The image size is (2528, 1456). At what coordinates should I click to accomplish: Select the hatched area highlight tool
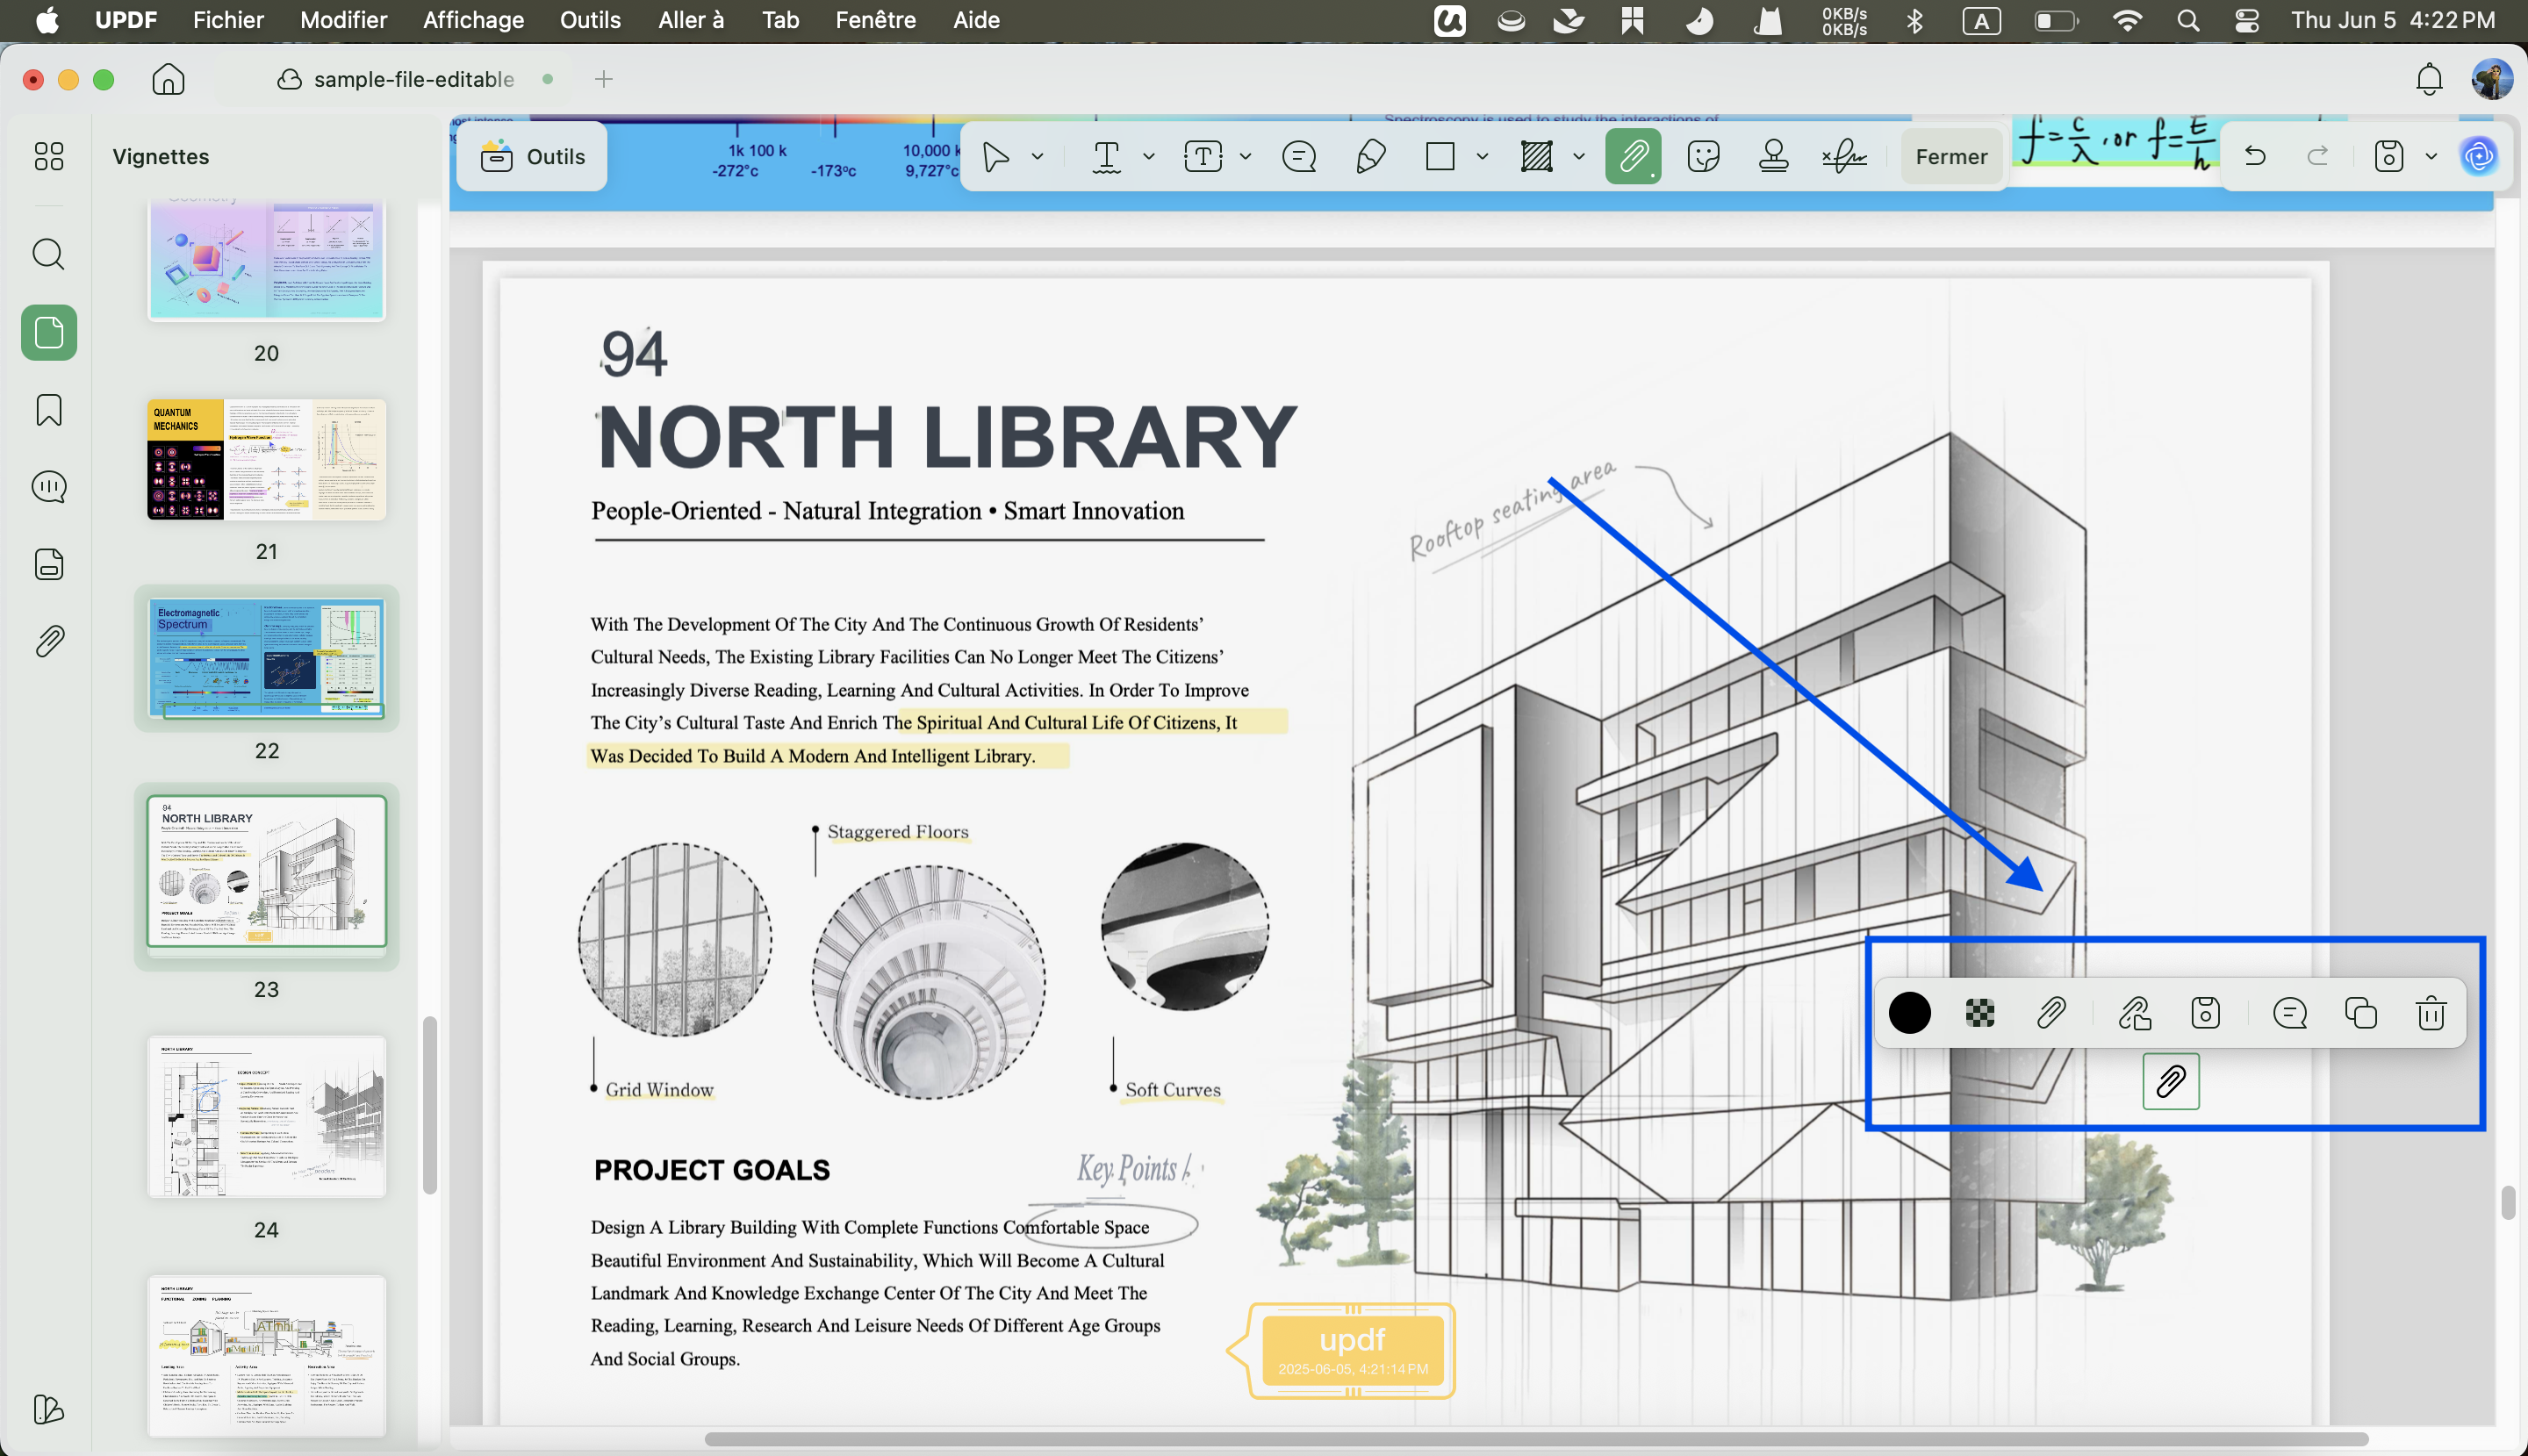(x=1536, y=157)
